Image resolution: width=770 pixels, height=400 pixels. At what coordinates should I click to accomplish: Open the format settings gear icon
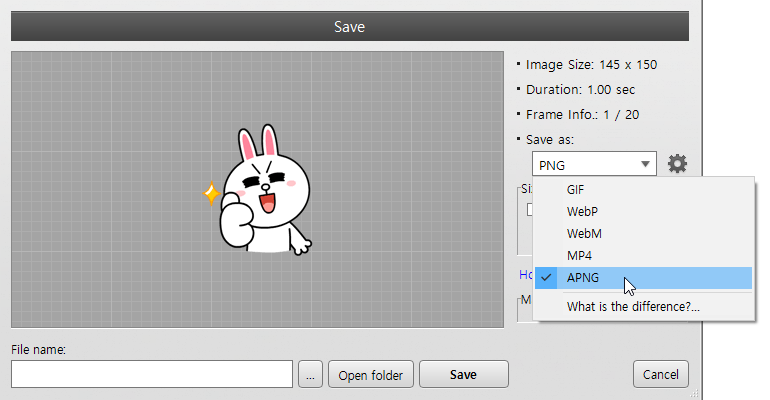677,164
